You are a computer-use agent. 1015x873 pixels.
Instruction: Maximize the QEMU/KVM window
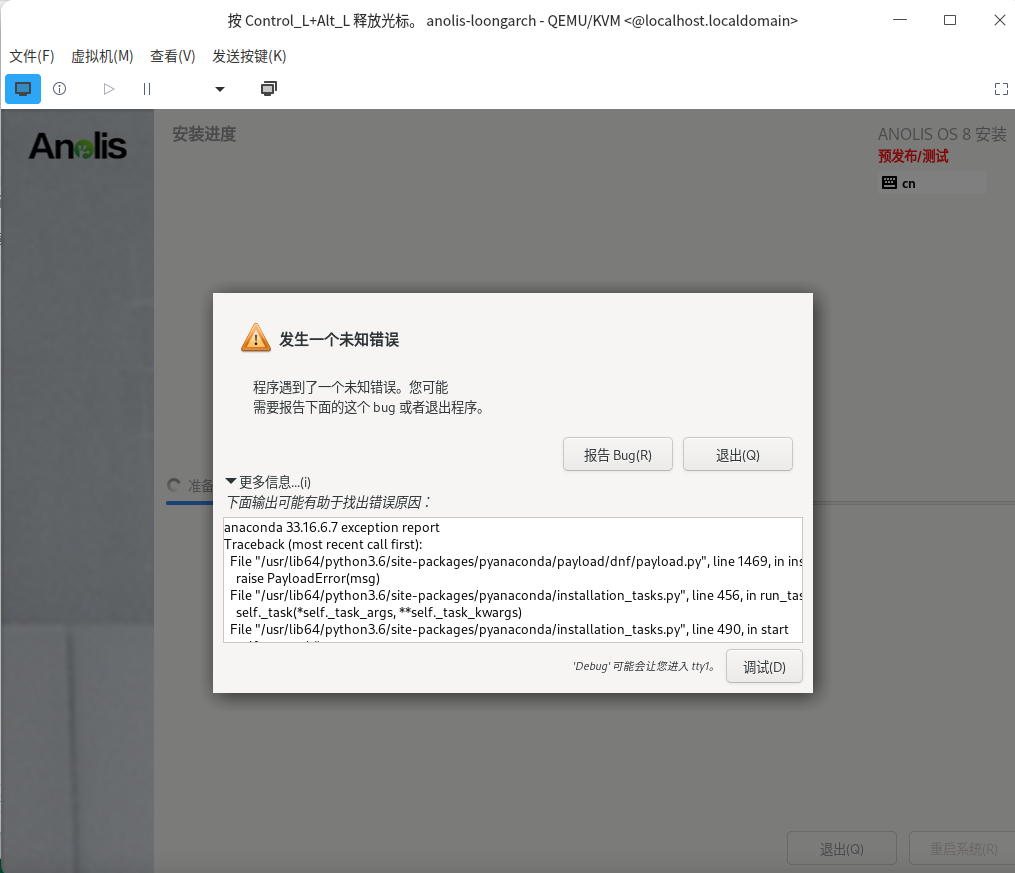tap(949, 20)
